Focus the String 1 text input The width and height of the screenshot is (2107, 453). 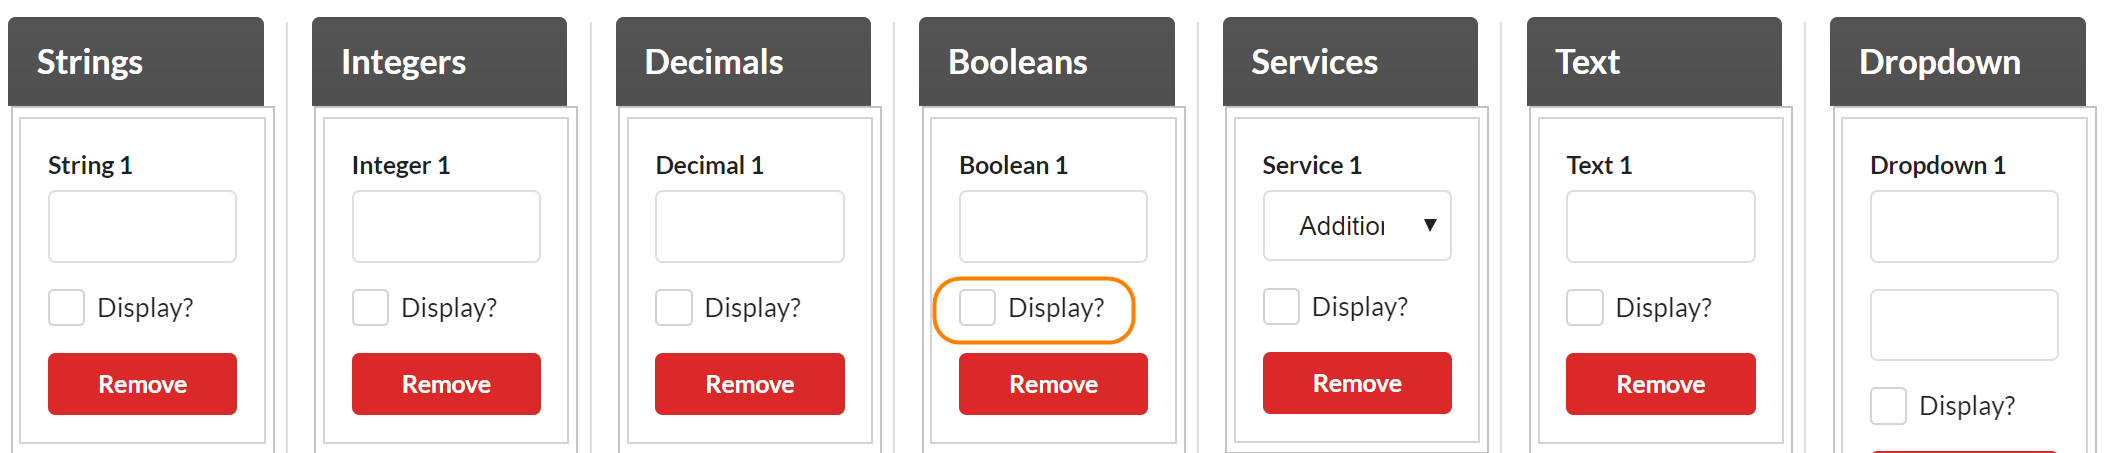tap(142, 227)
